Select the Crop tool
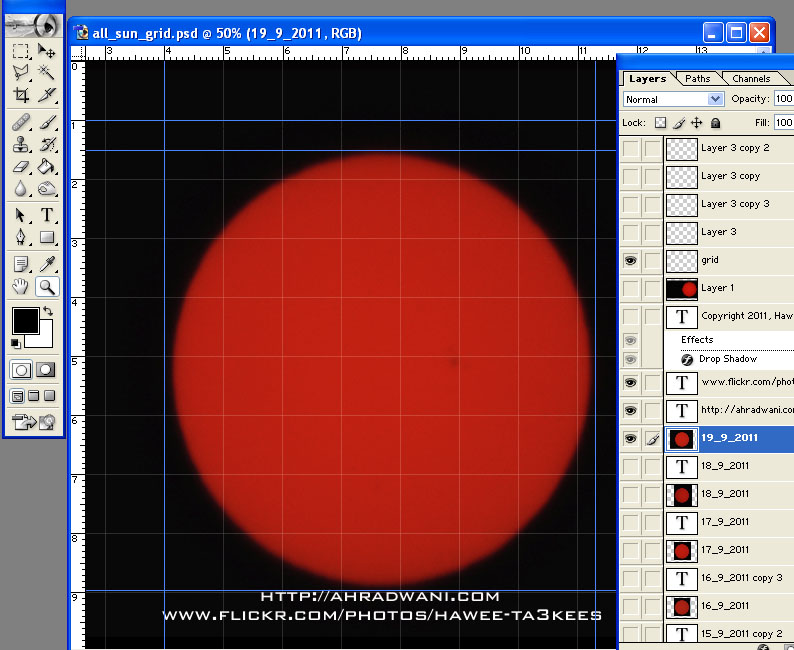This screenshot has width=794, height=650. [x=21, y=95]
